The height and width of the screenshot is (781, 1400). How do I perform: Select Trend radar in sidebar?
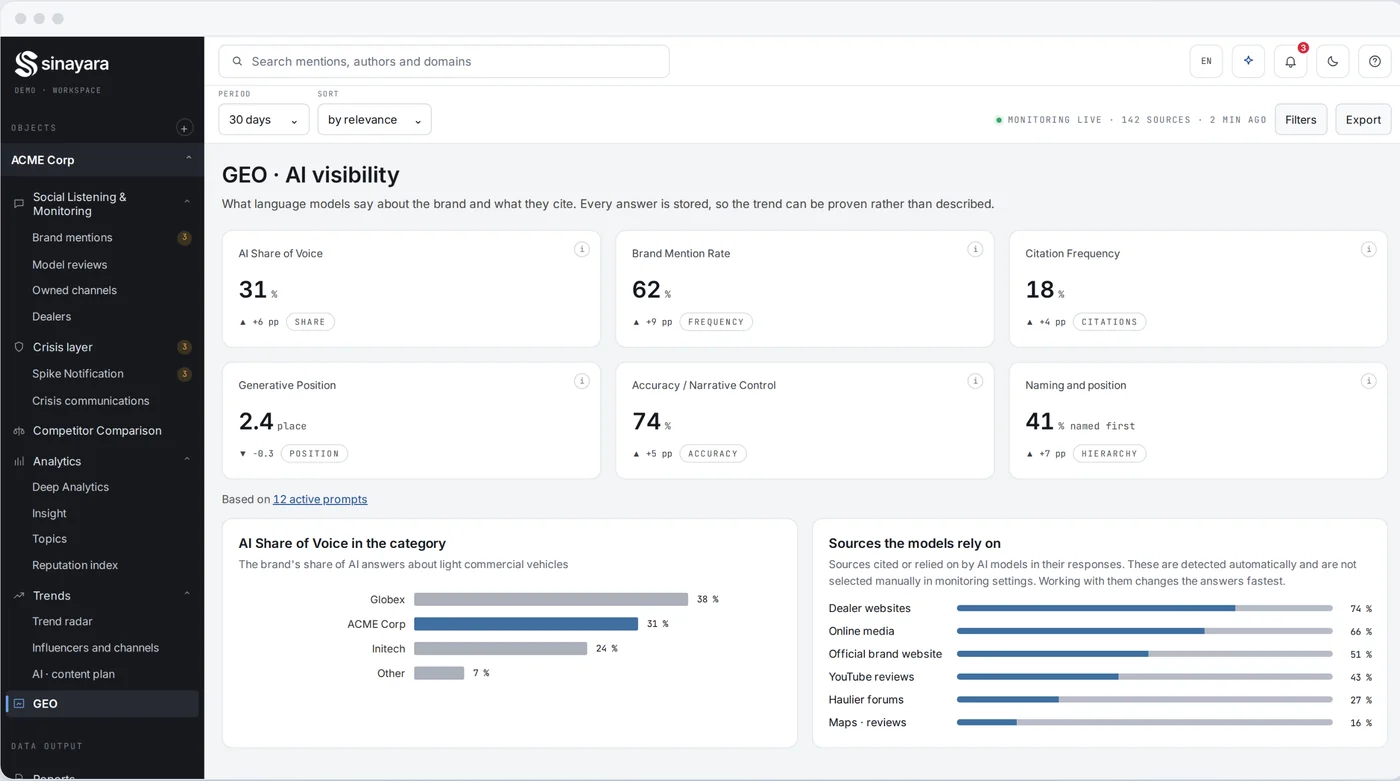(62, 621)
